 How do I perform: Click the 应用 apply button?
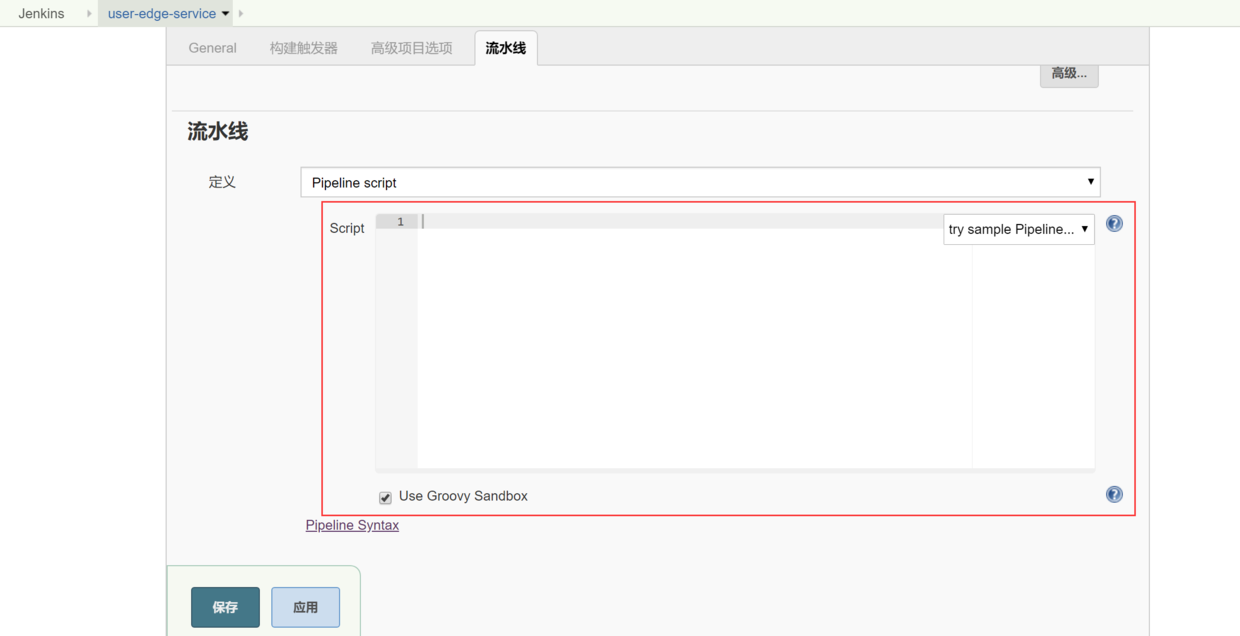coord(305,607)
